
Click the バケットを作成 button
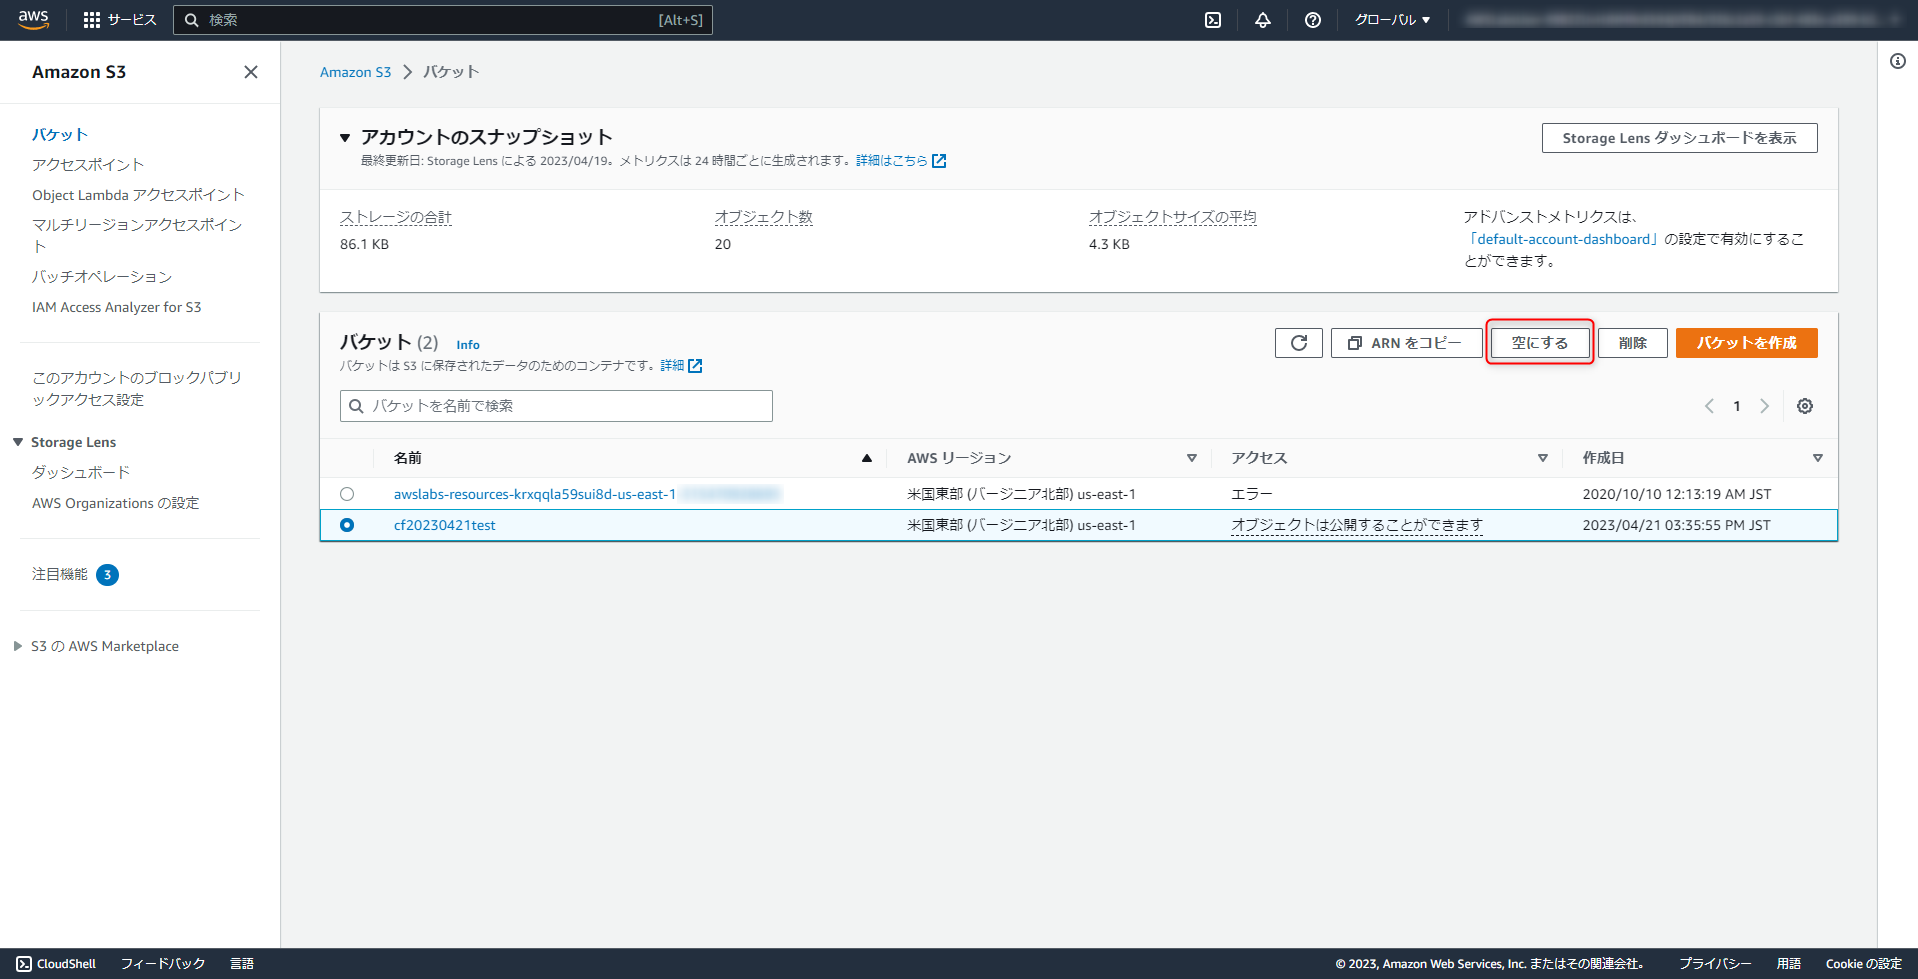pos(1746,342)
